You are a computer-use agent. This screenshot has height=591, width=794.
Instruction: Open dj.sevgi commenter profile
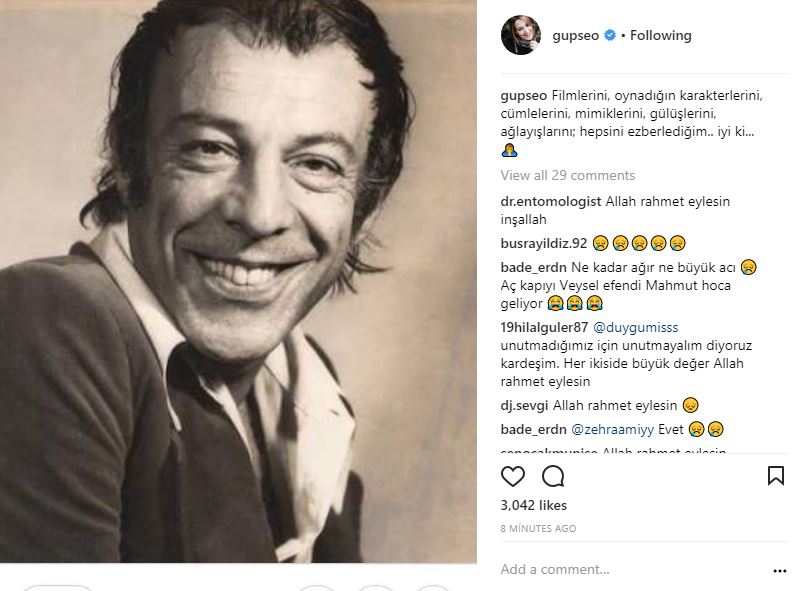tap(524, 405)
